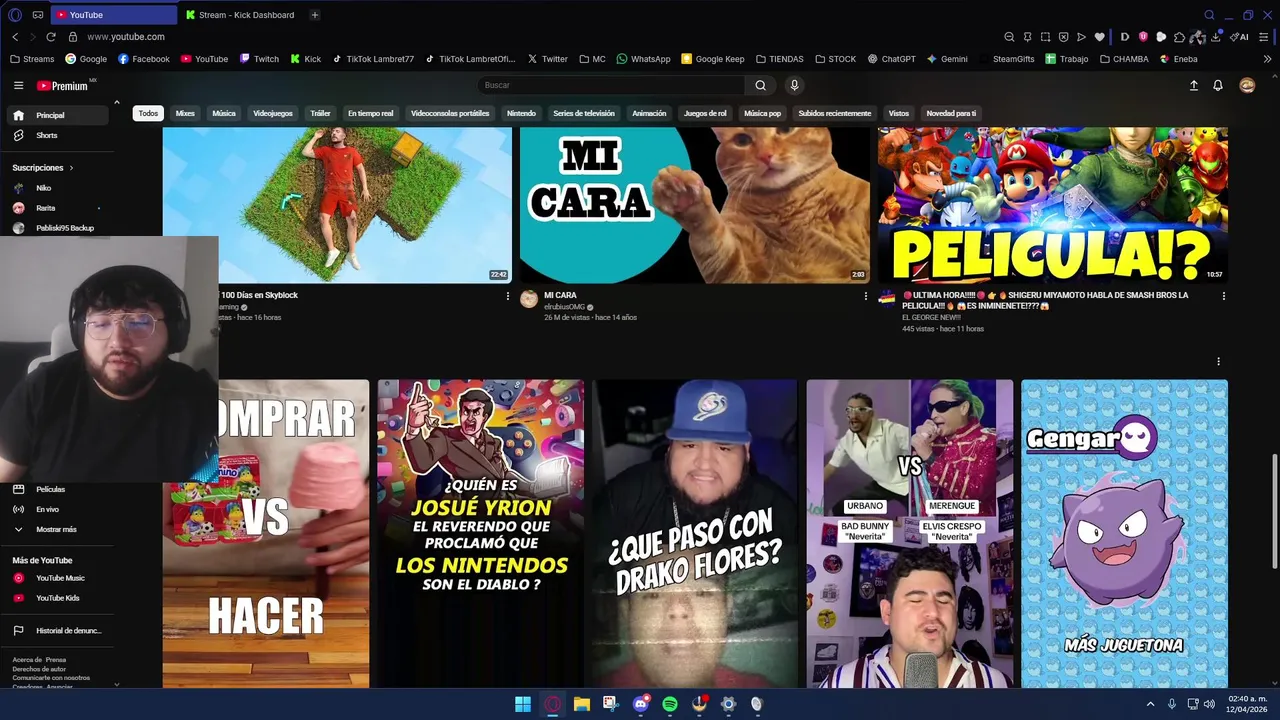Open options menu for MI CARA video
Image resolution: width=1280 pixels, height=720 pixels.
(865, 296)
